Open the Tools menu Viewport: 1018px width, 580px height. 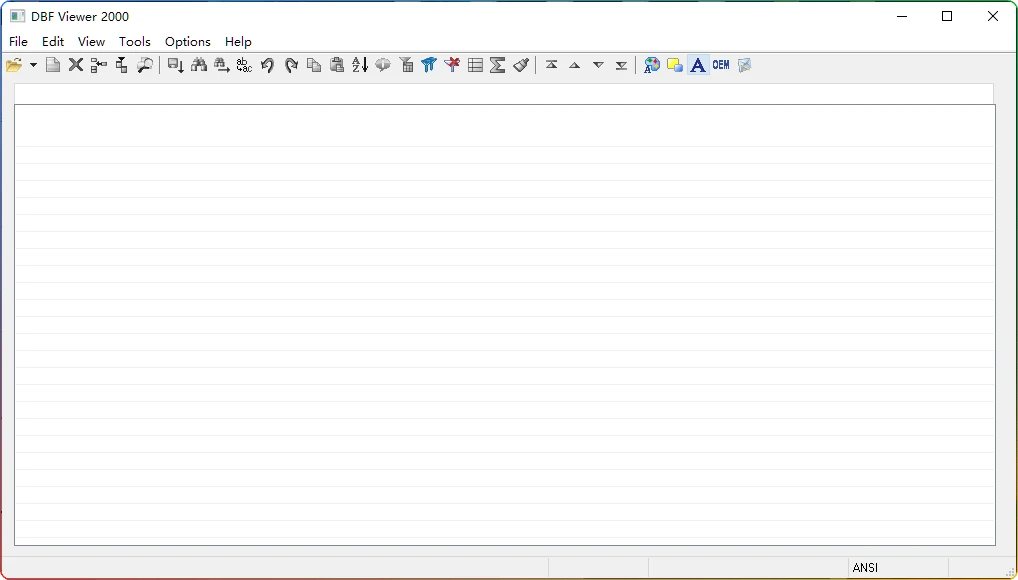(134, 42)
